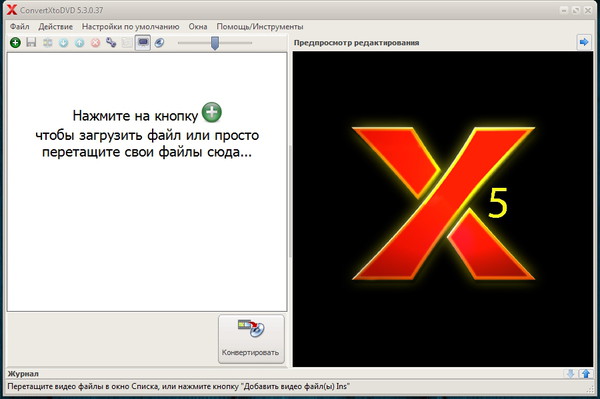Click the toolbar zoom slider handle
600x399 pixels.
click(215, 43)
